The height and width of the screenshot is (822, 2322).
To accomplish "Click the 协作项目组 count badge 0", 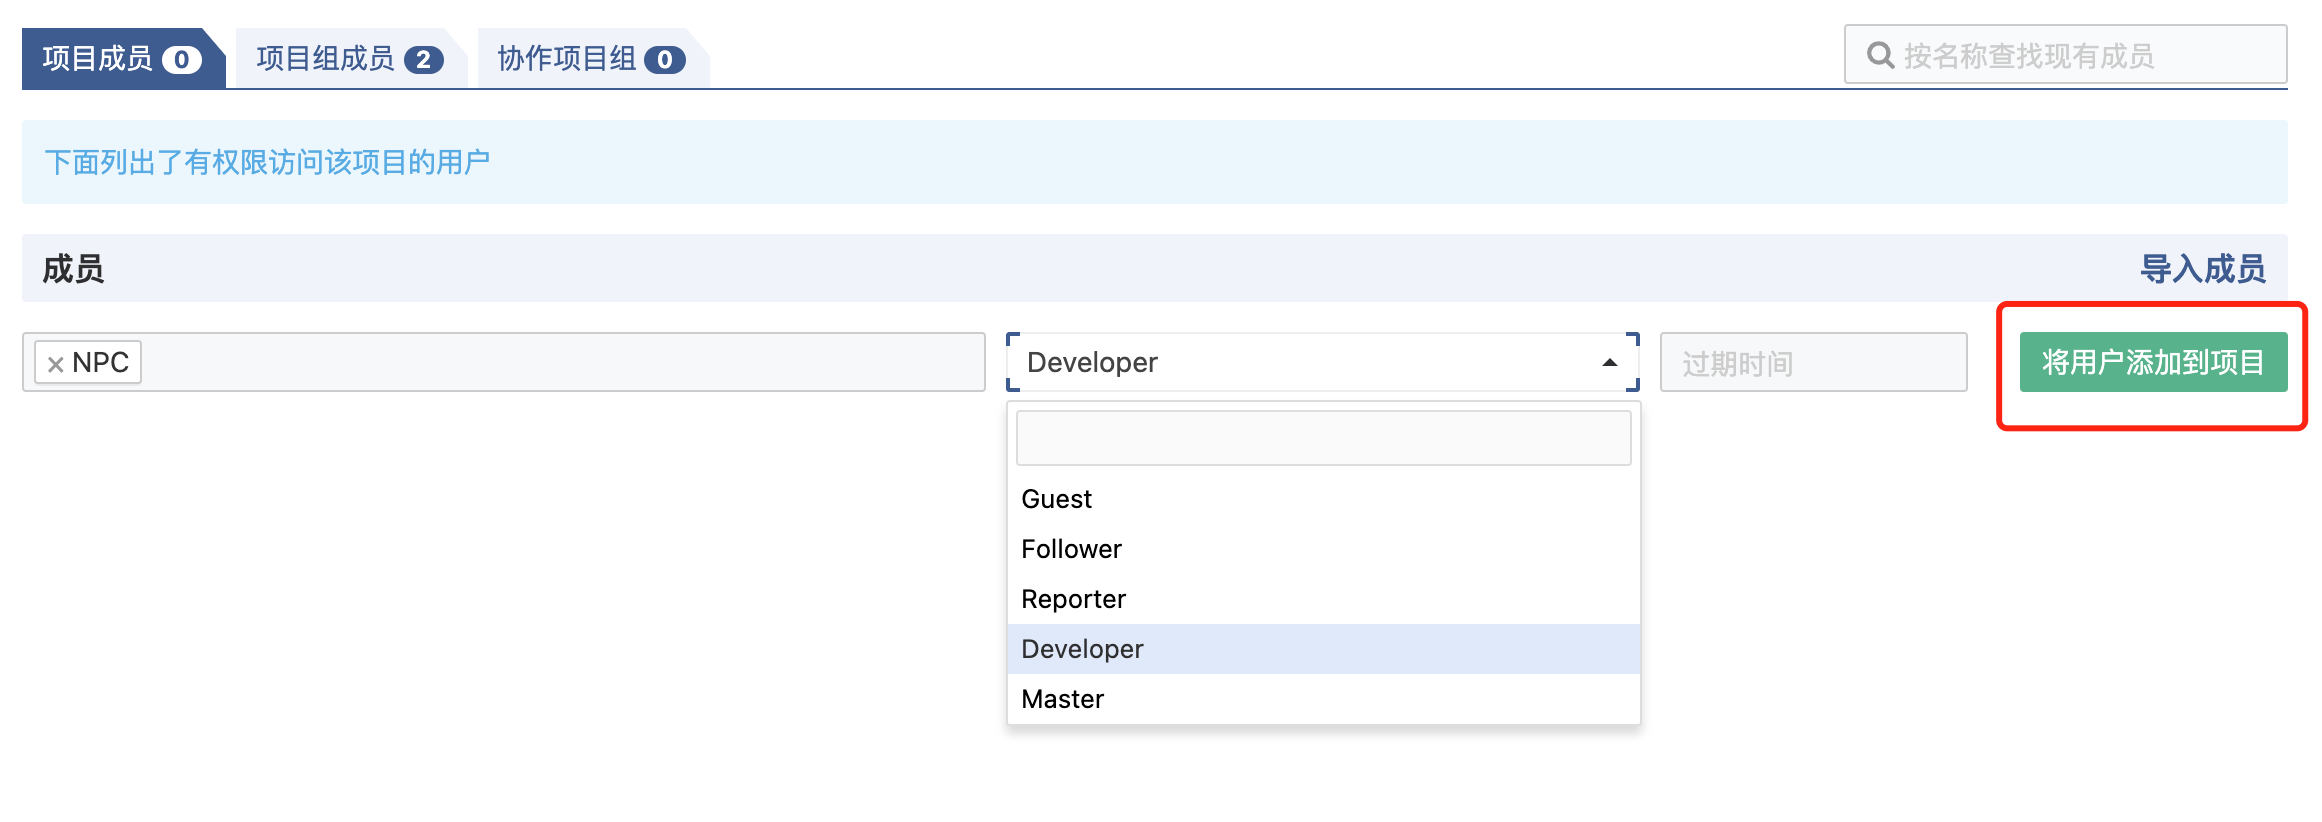I will (x=664, y=60).
